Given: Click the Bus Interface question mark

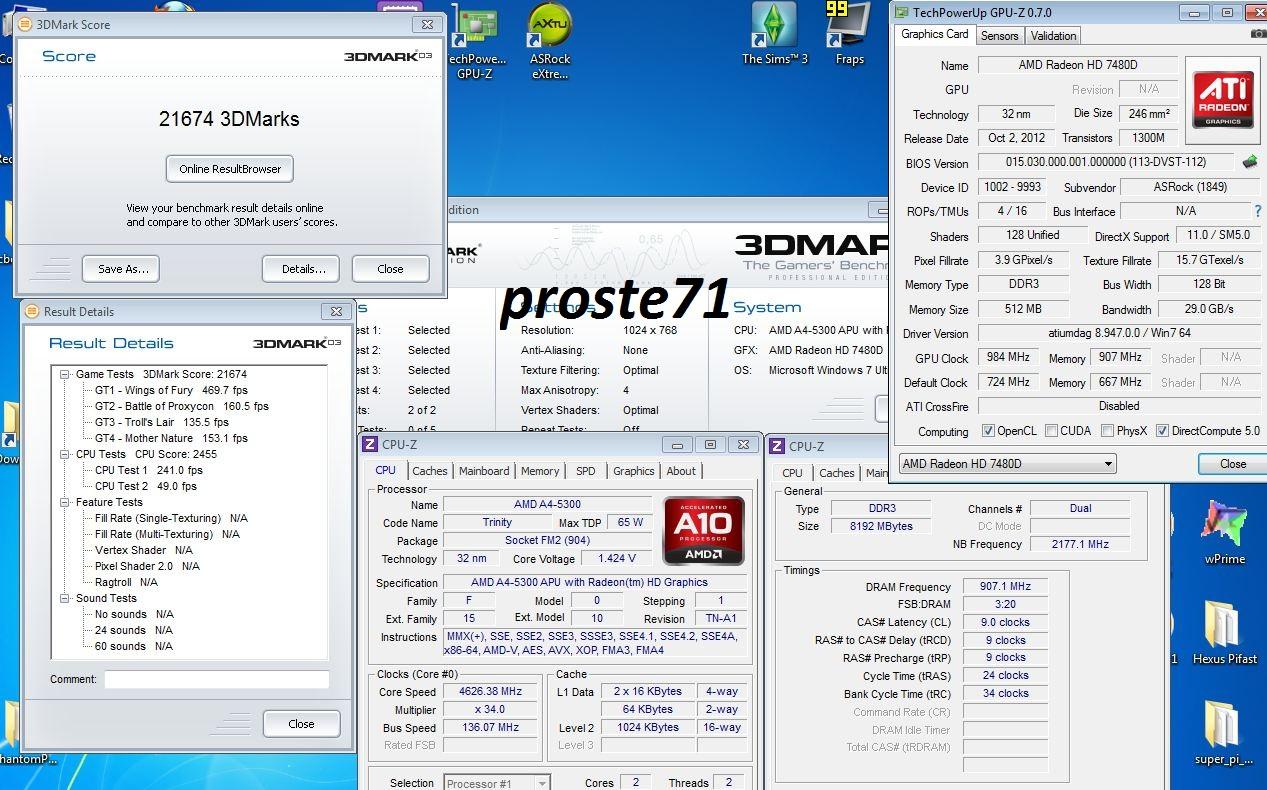Looking at the screenshot, I should pyautogui.click(x=1258, y=211).
